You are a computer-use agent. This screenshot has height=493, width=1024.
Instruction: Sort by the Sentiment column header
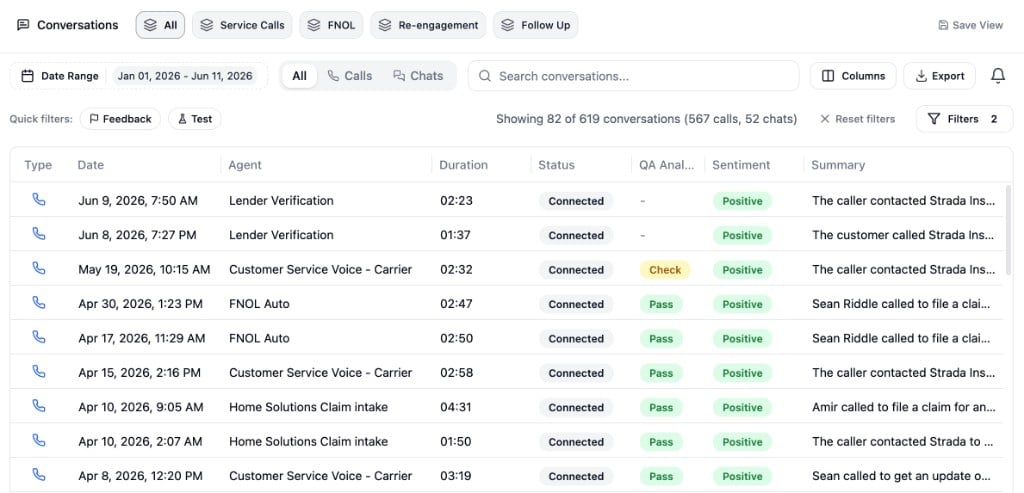point(741,165)
